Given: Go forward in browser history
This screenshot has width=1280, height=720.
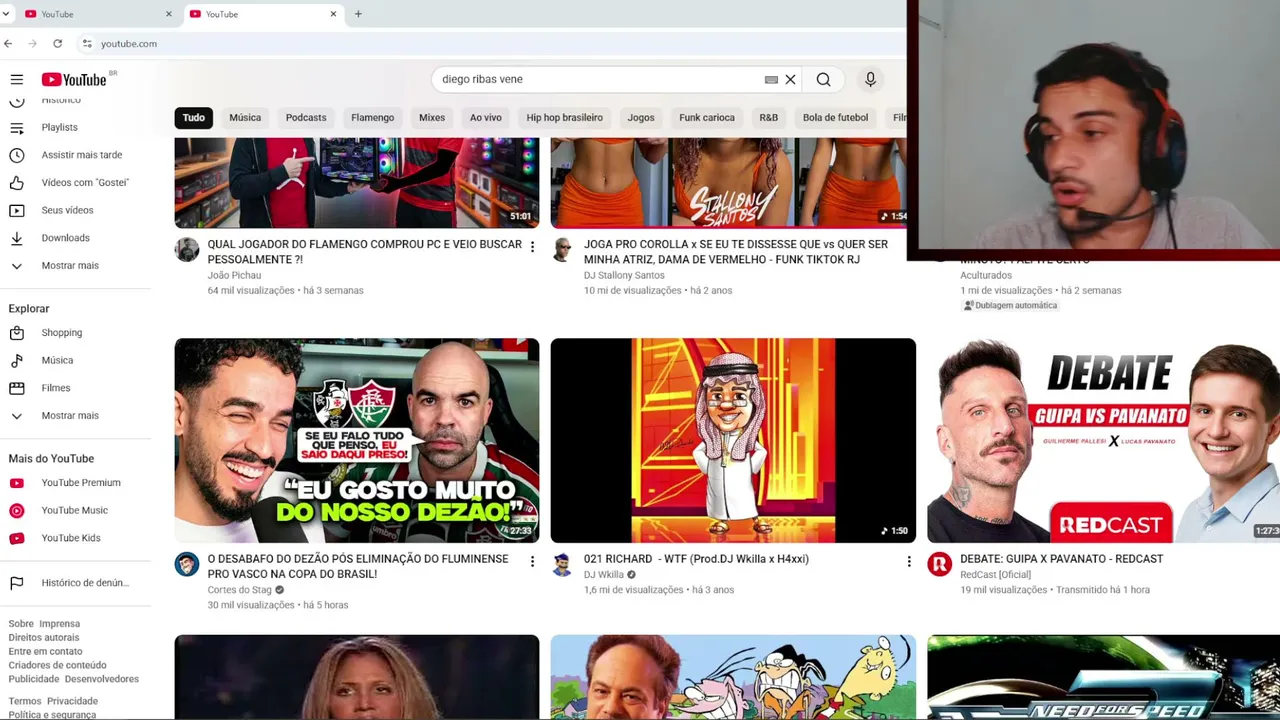Looking at the screenshot, I should 32,44.
